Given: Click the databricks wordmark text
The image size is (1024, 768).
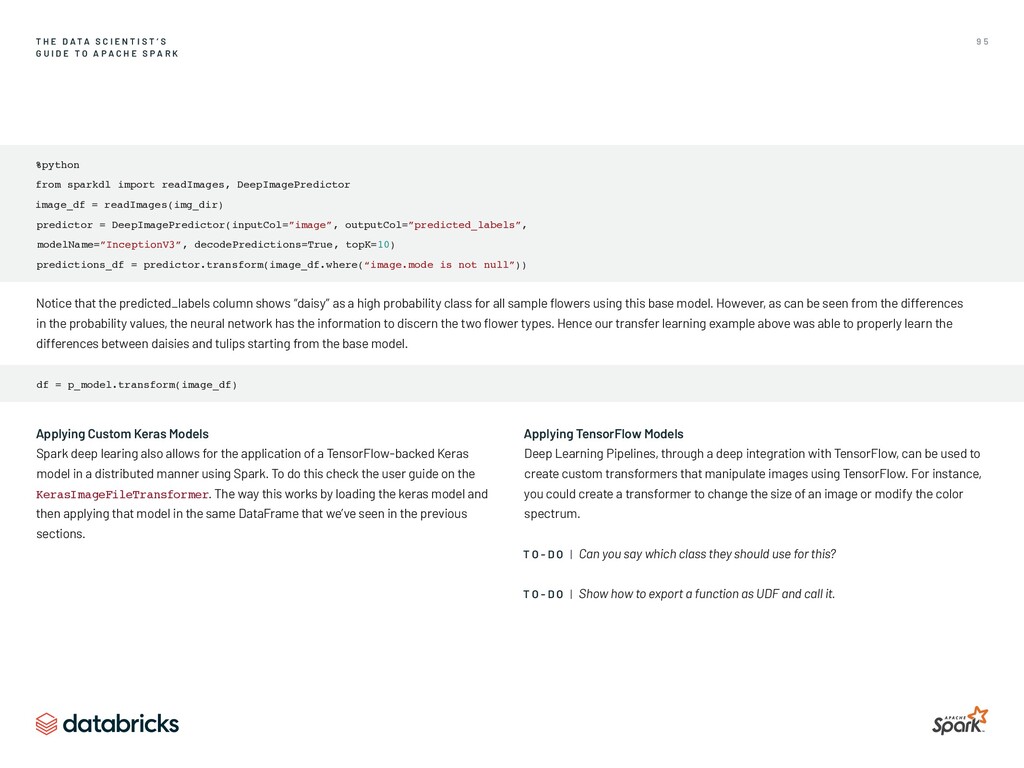Looking at the screenshot, I should click(121, 724).
